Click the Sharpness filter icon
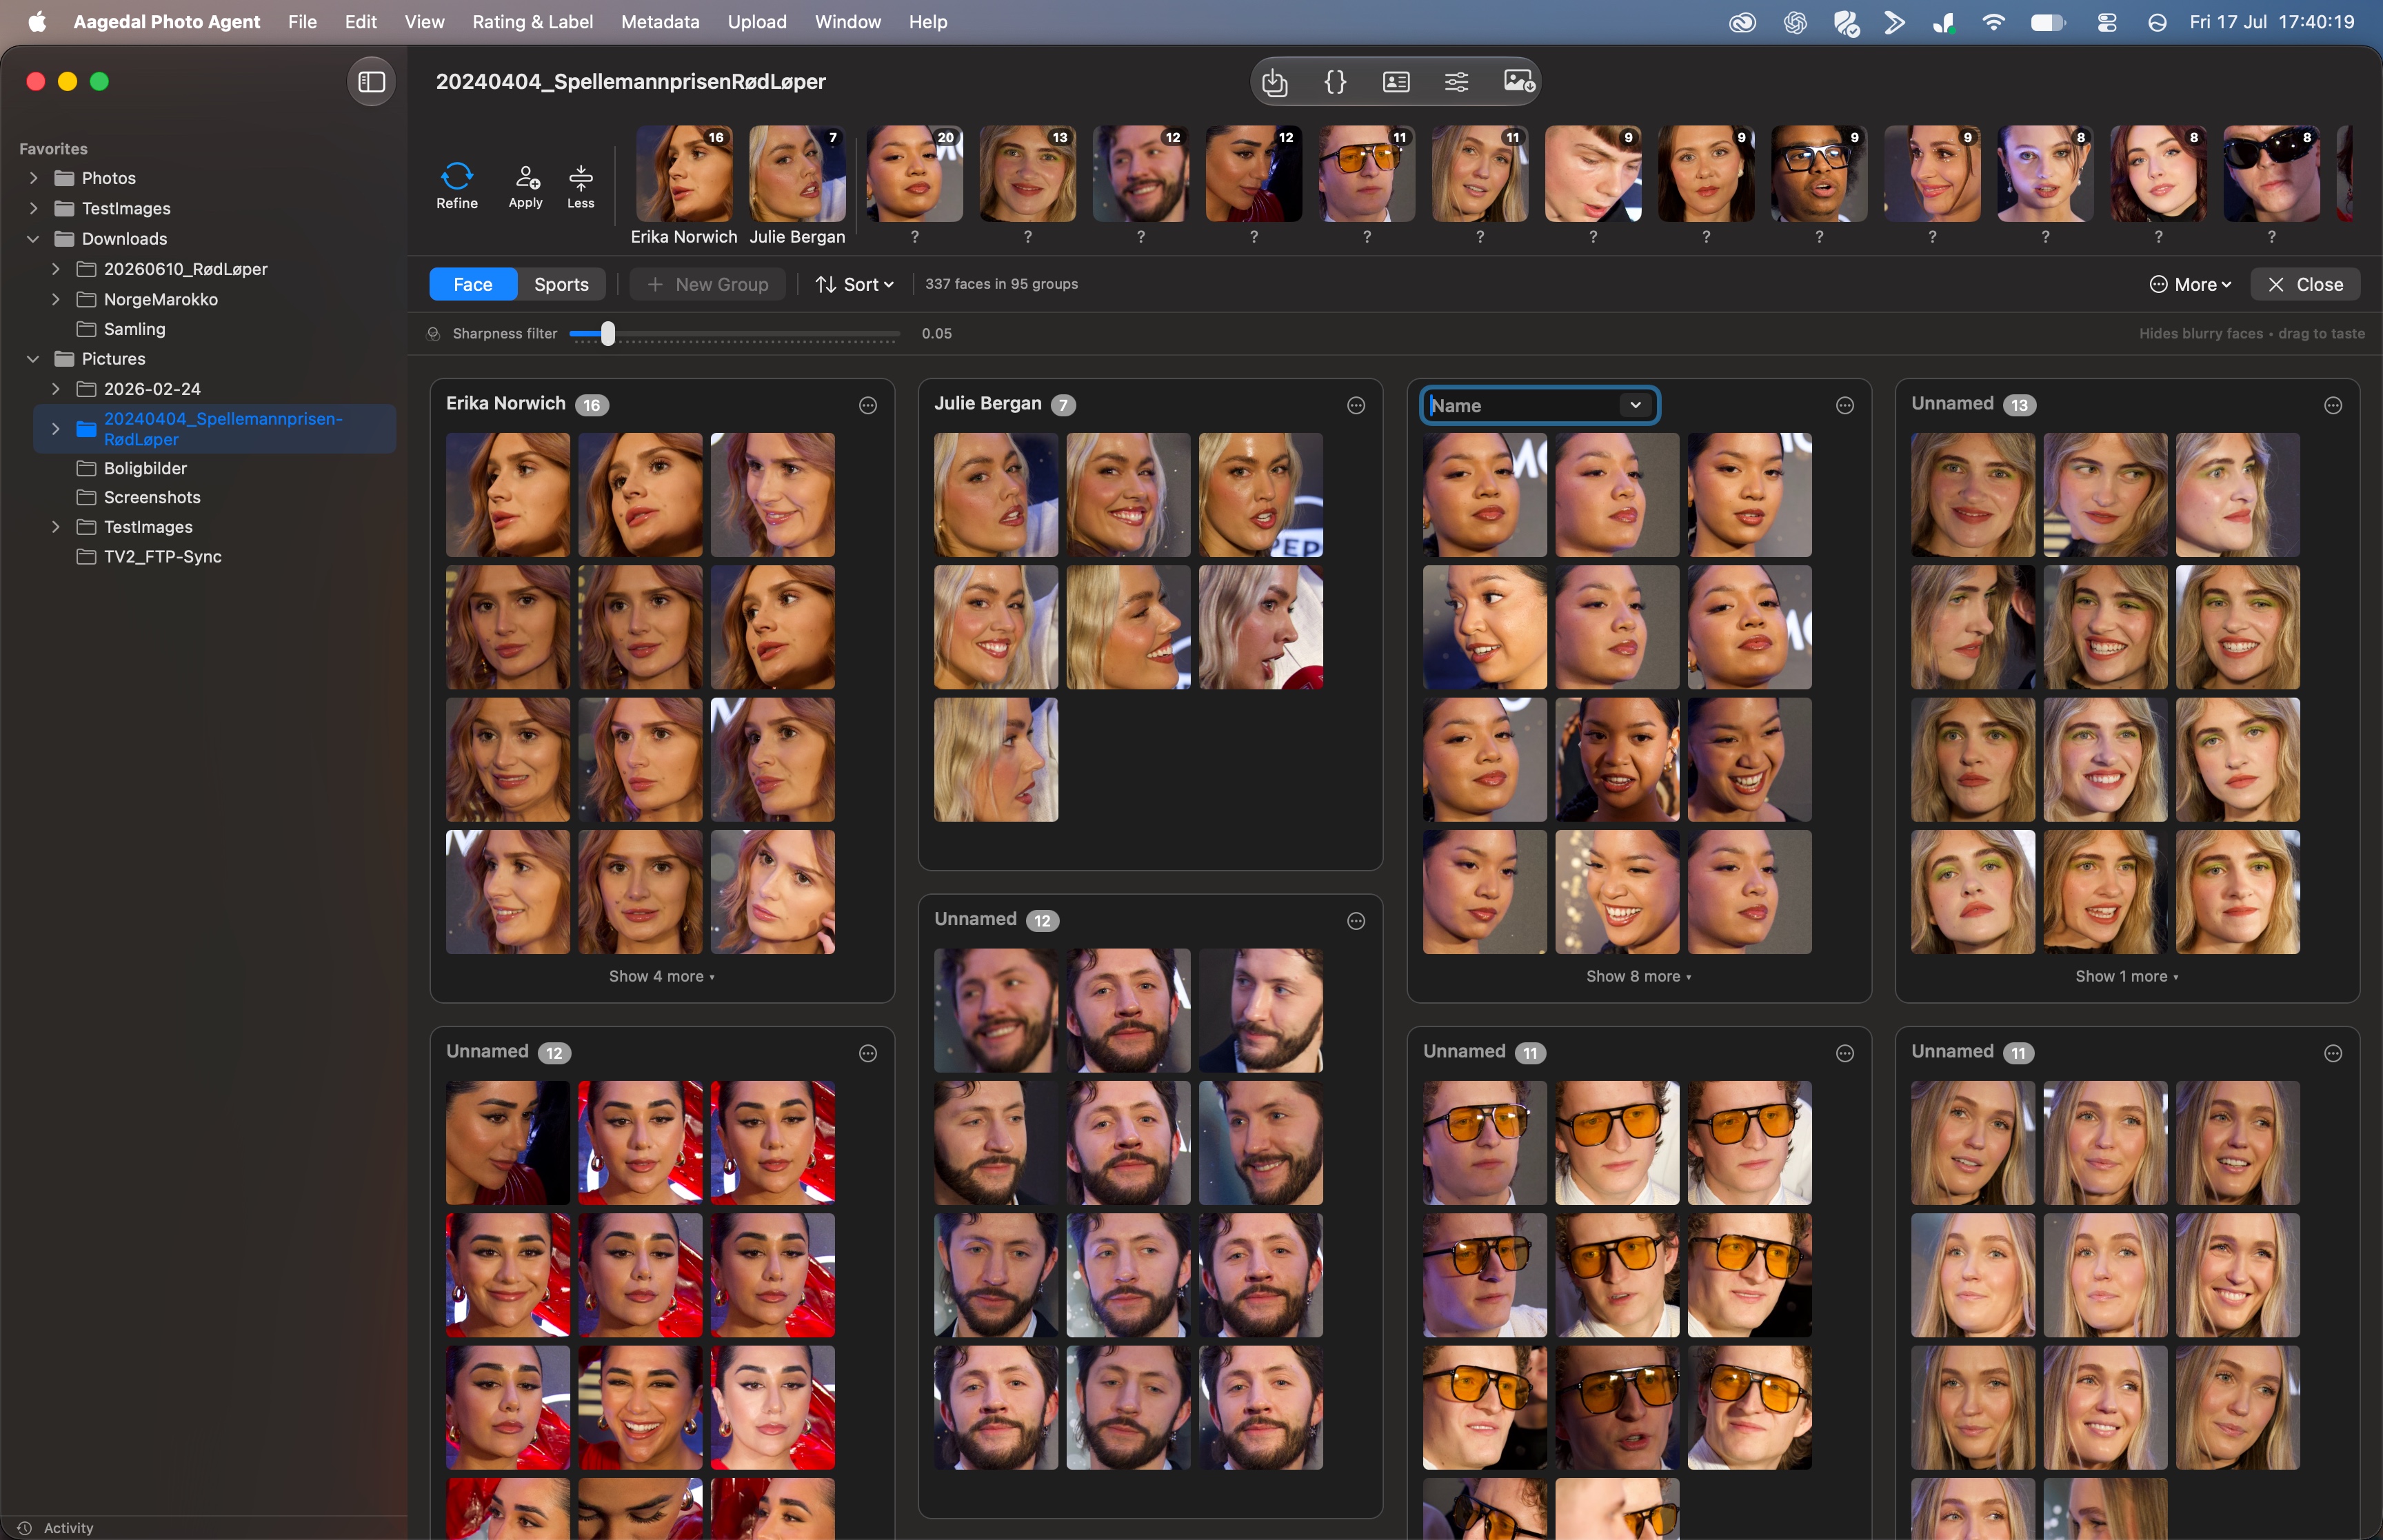 point(434,334)
